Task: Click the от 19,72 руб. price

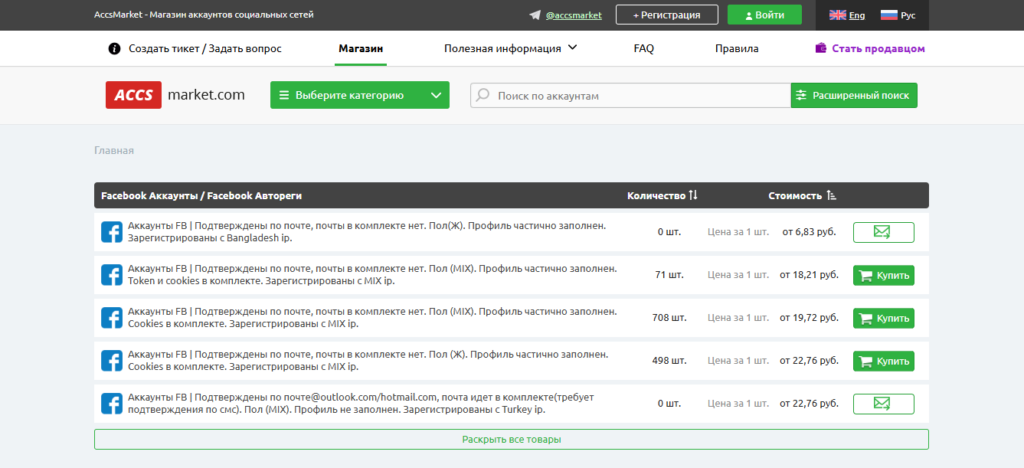Action: [809, 318]
